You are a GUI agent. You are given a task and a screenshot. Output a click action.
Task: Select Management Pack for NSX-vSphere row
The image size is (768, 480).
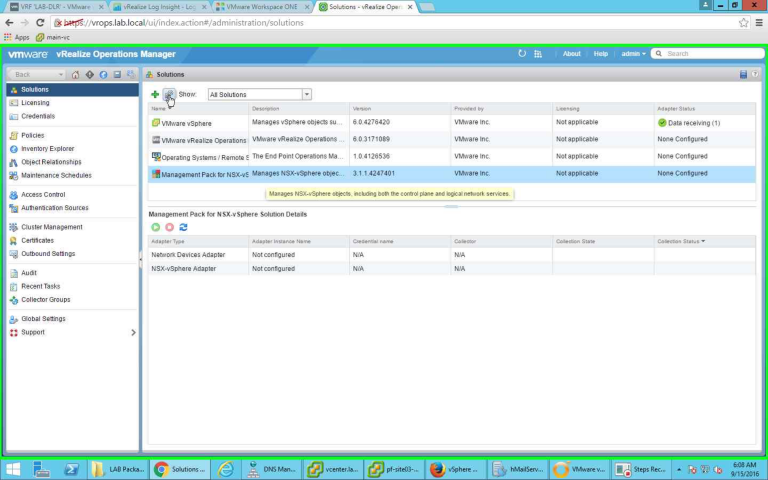point(452,174)
